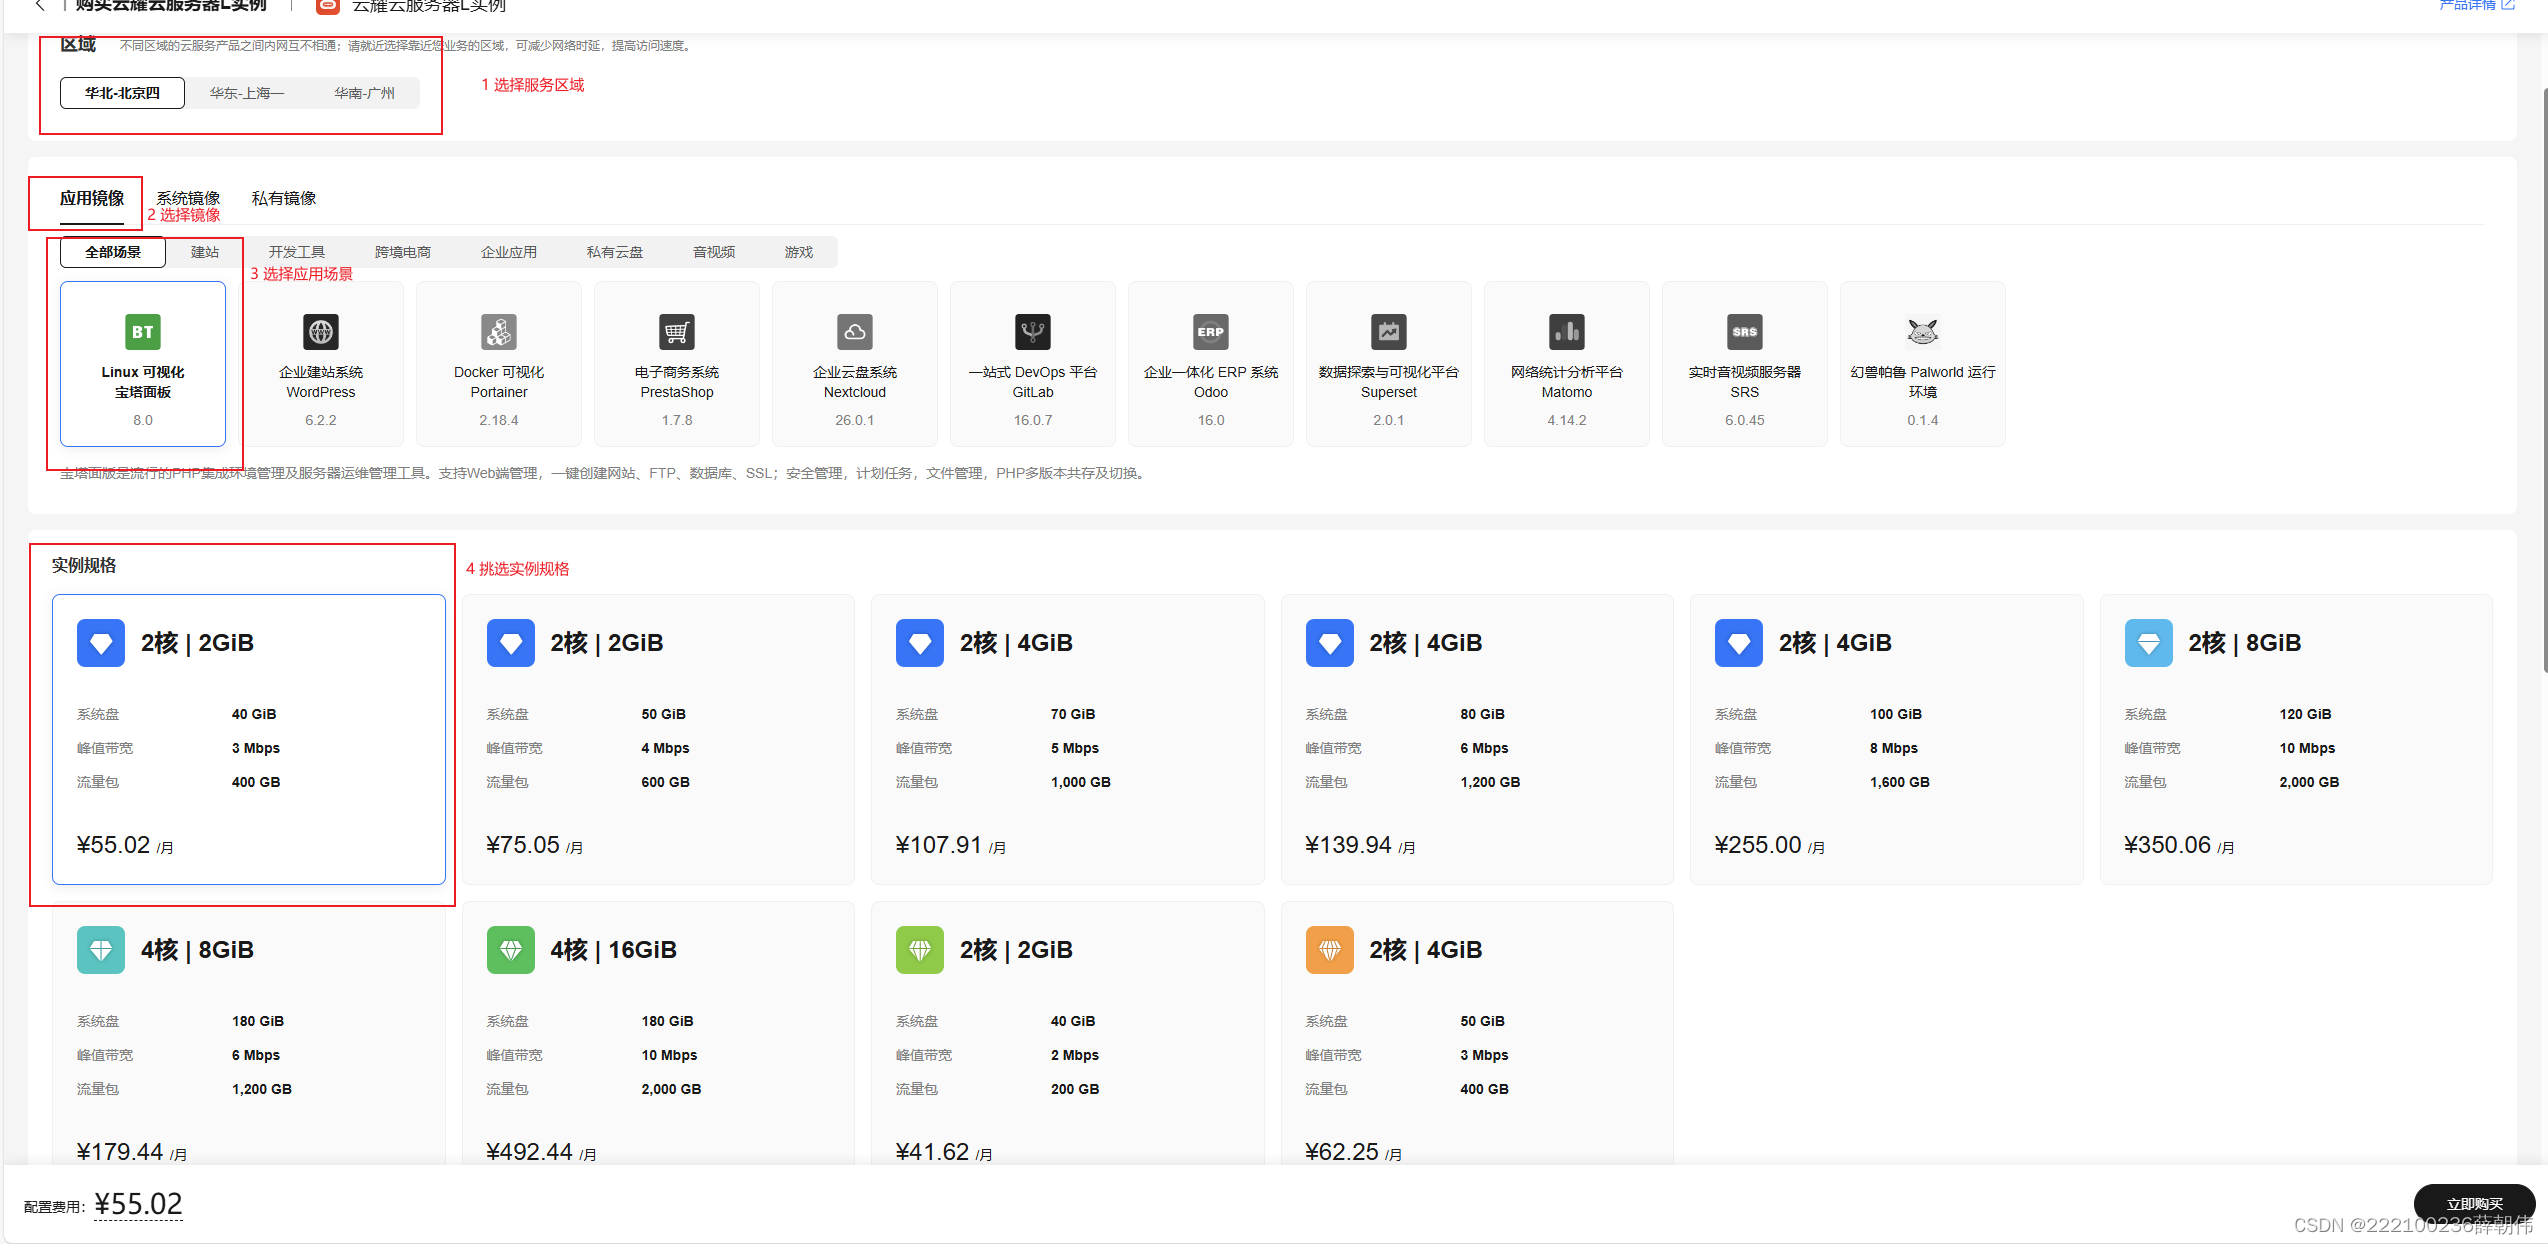This screenshot has height=1244, width=2548.
Task: Choose the Palworld game environment icon
Action: click(1922, 332)
